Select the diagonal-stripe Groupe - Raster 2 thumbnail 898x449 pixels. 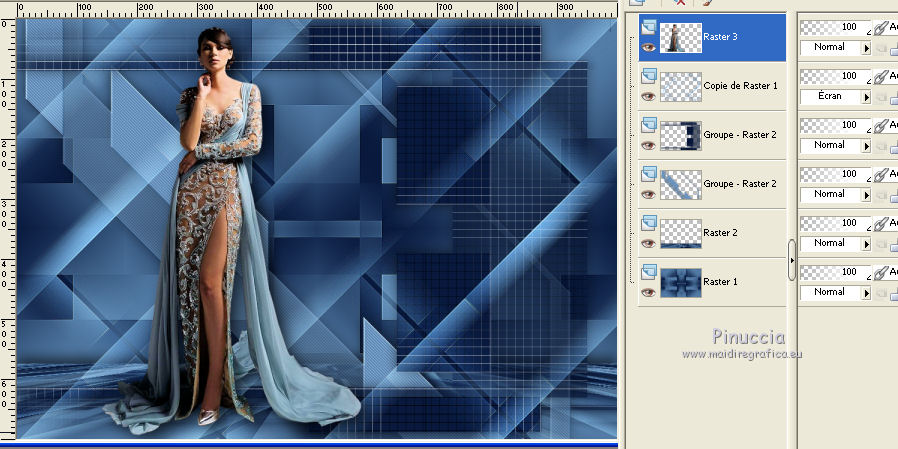681,185
